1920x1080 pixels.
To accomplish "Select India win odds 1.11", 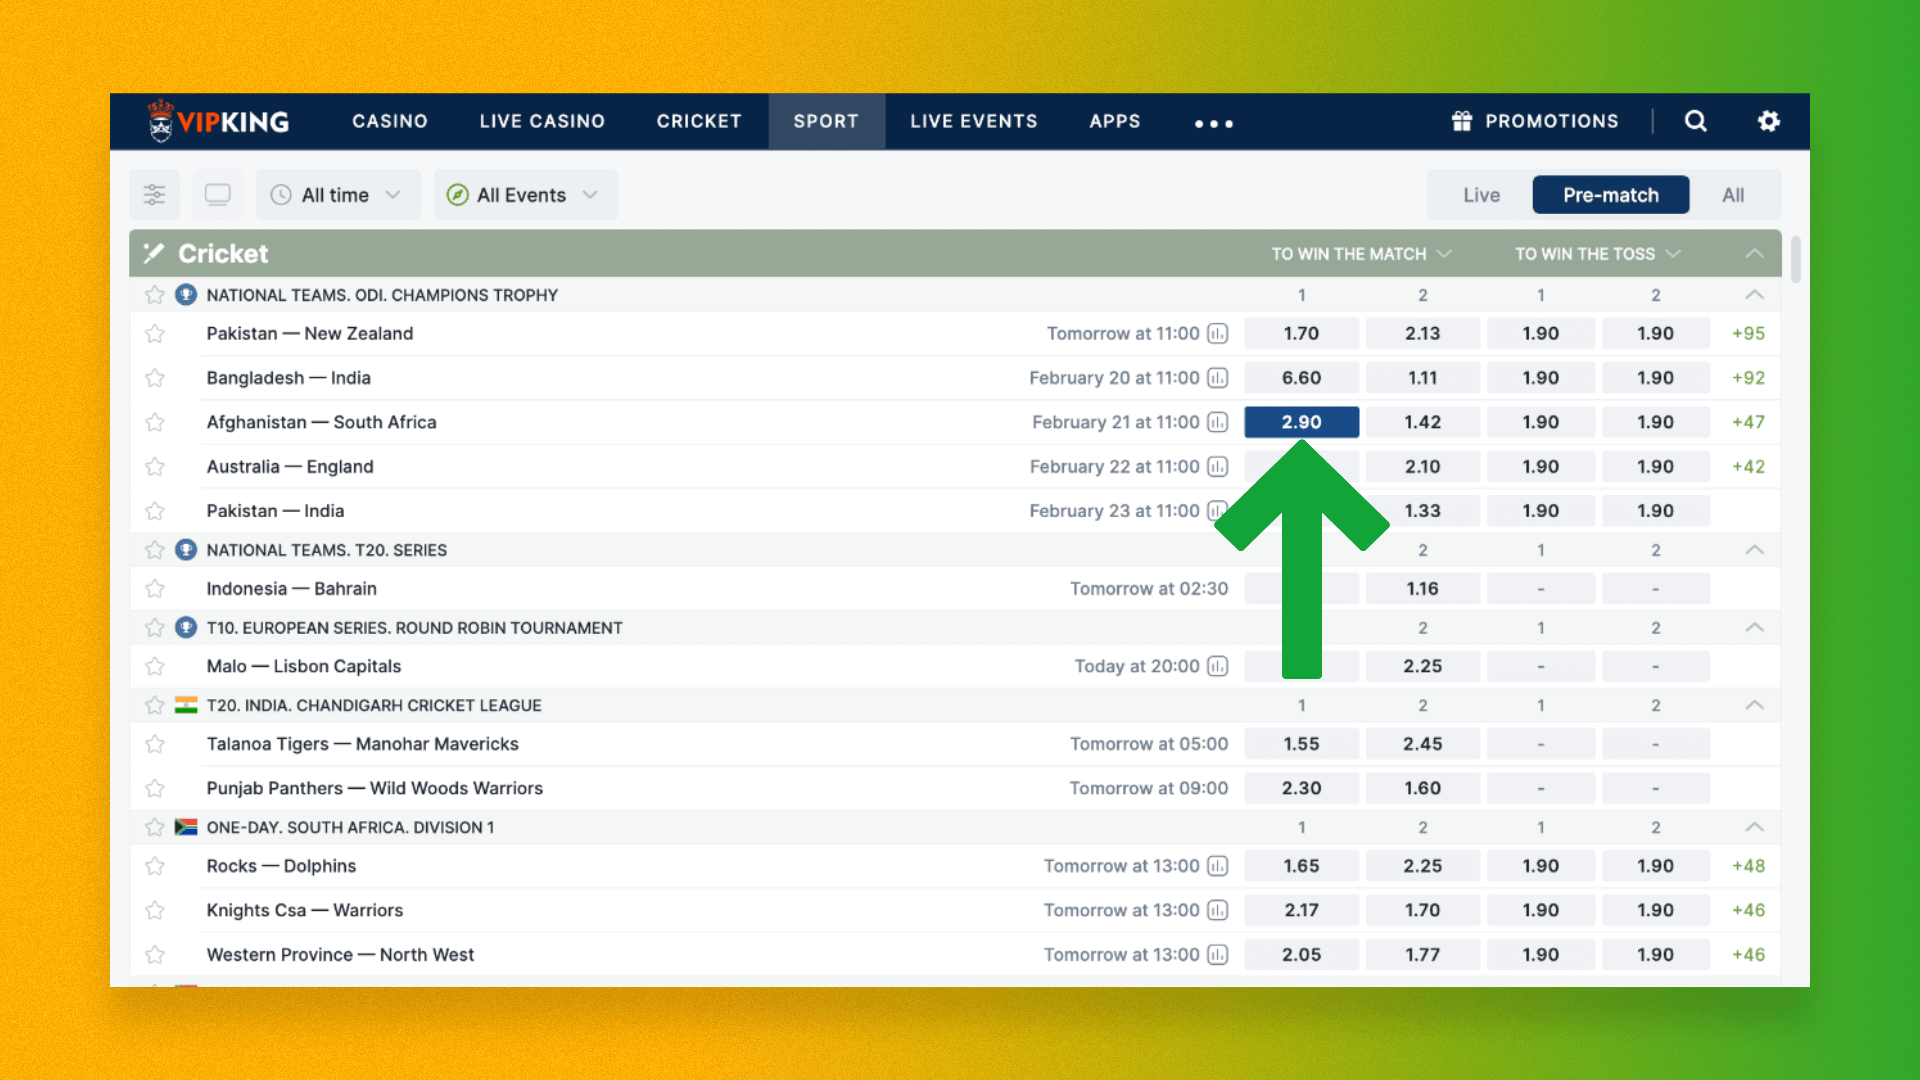I will tap(1422, 378).
